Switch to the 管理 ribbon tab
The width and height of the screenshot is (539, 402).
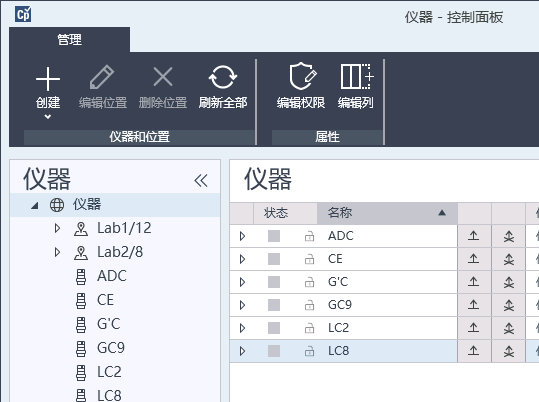tap(69, 40)
